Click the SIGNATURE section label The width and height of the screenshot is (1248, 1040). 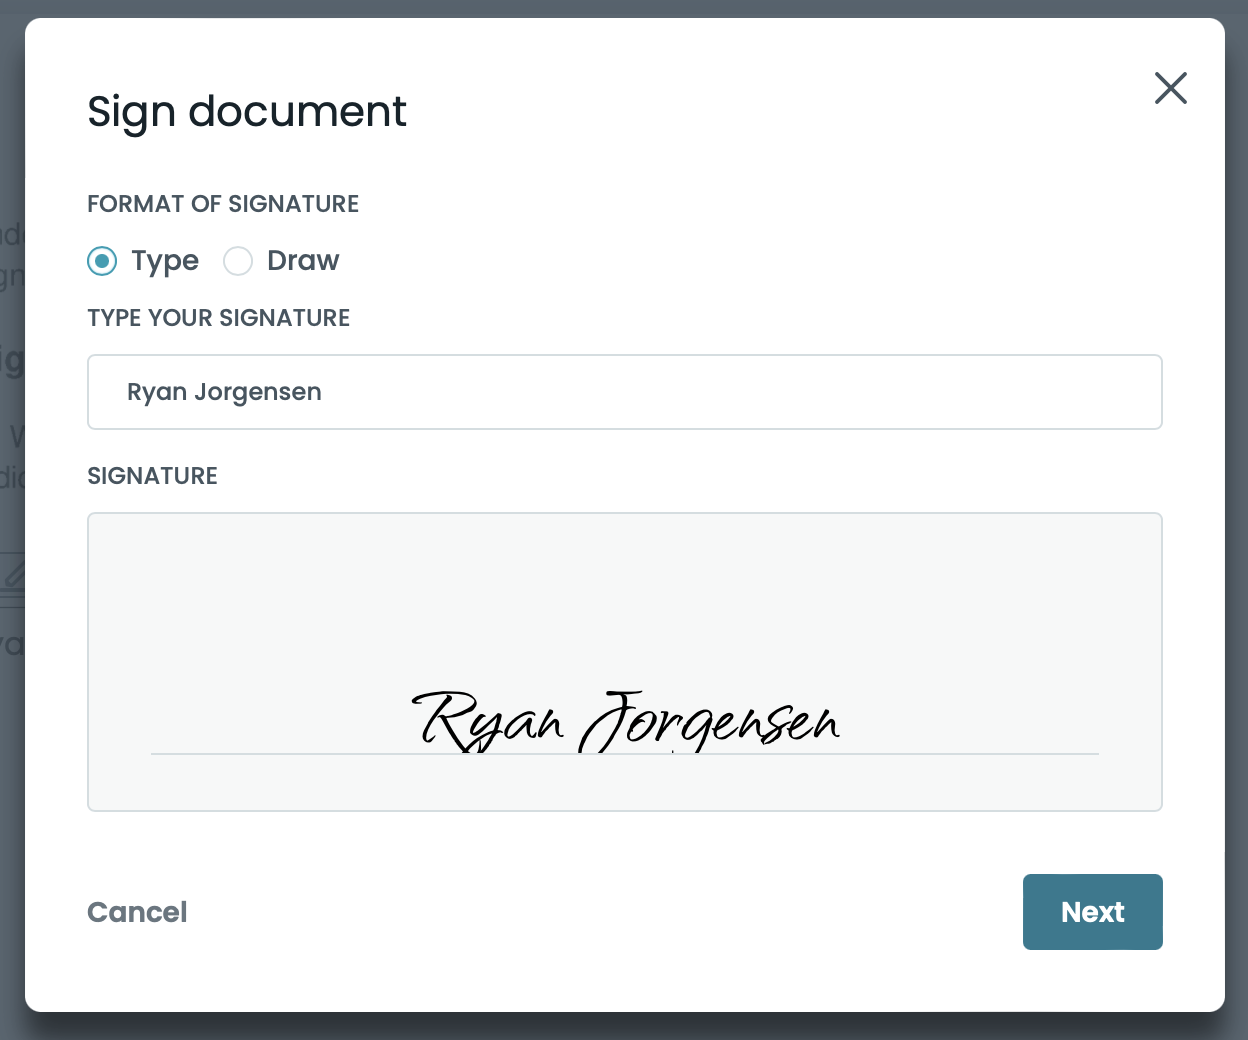152,476
